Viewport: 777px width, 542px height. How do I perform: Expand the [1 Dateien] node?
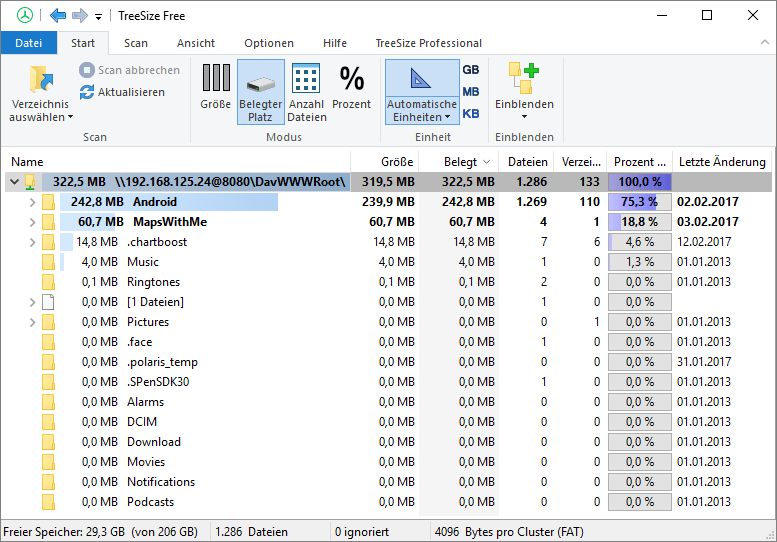tap(32, 302)
